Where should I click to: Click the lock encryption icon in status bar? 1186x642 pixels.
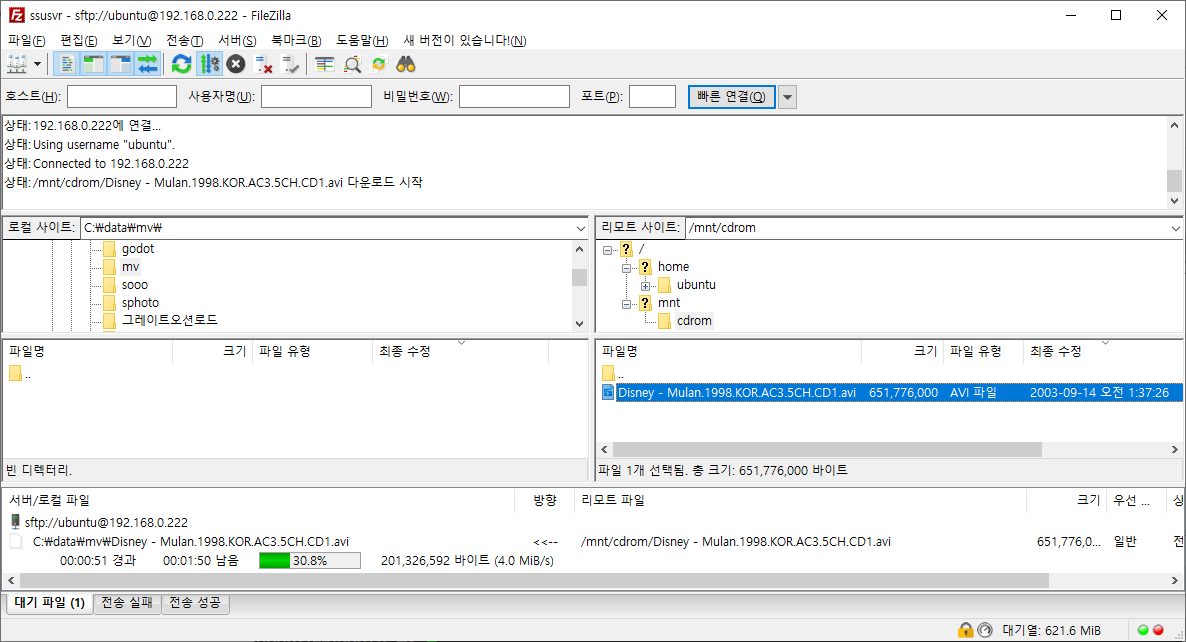965,630
